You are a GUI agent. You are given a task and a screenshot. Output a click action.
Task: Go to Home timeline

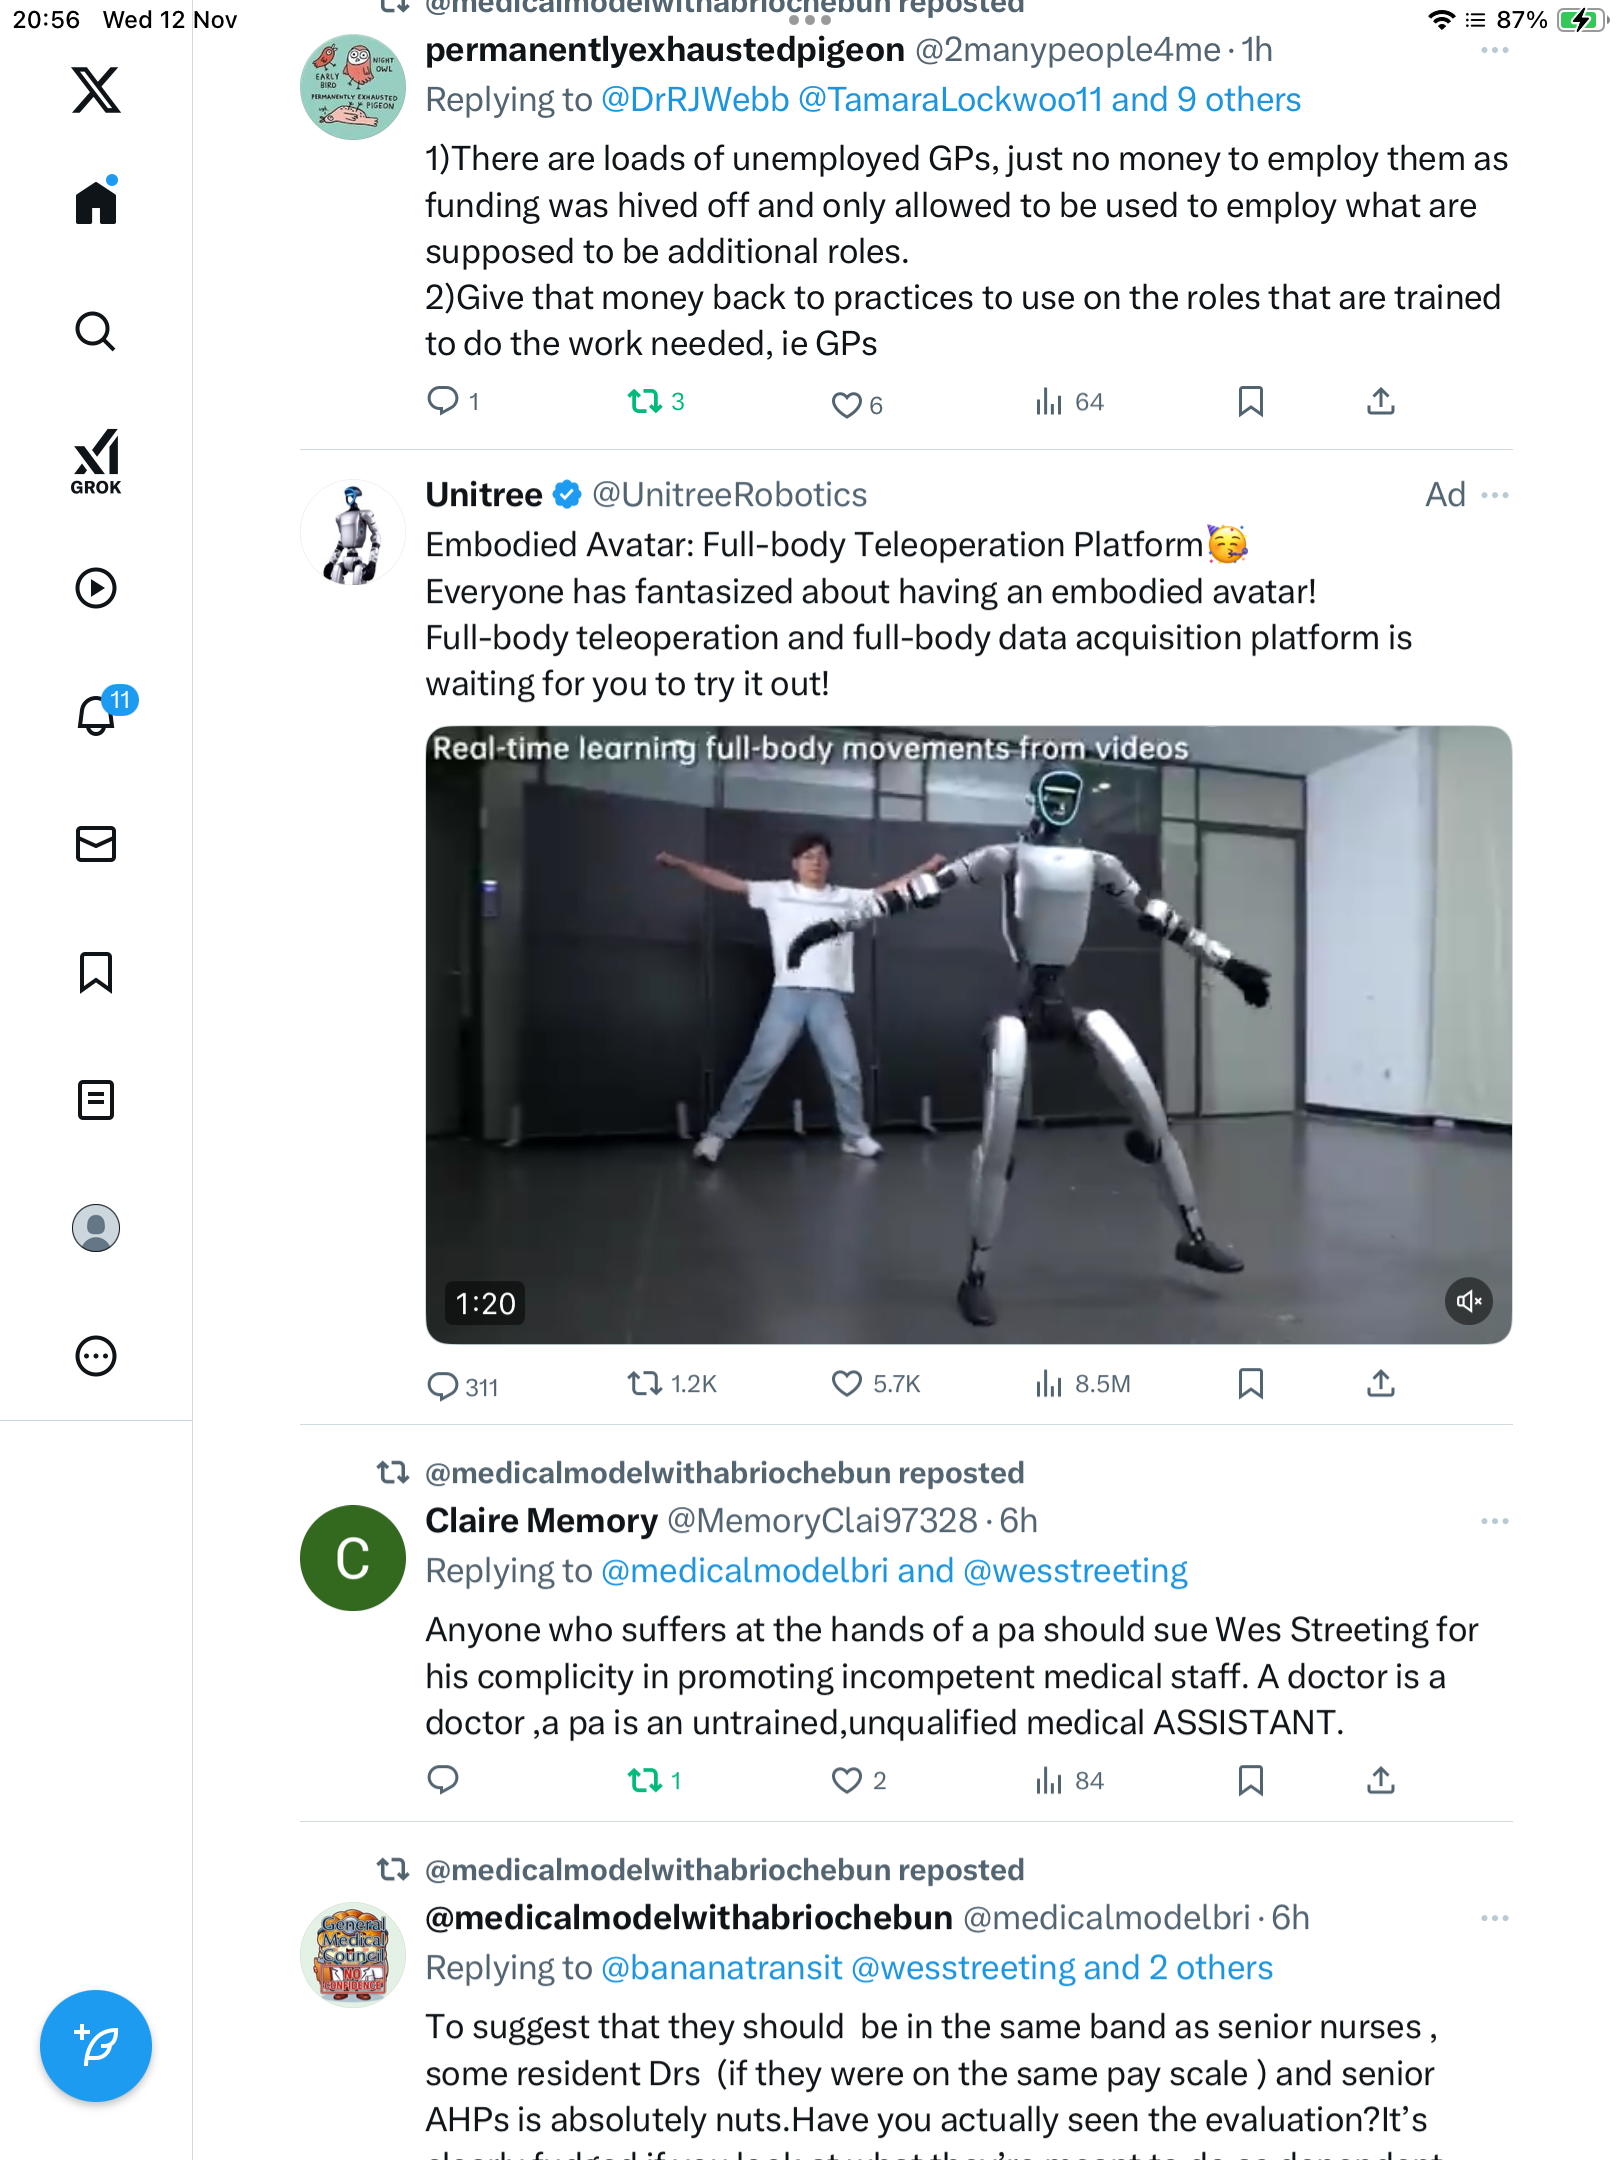(96, 203)
